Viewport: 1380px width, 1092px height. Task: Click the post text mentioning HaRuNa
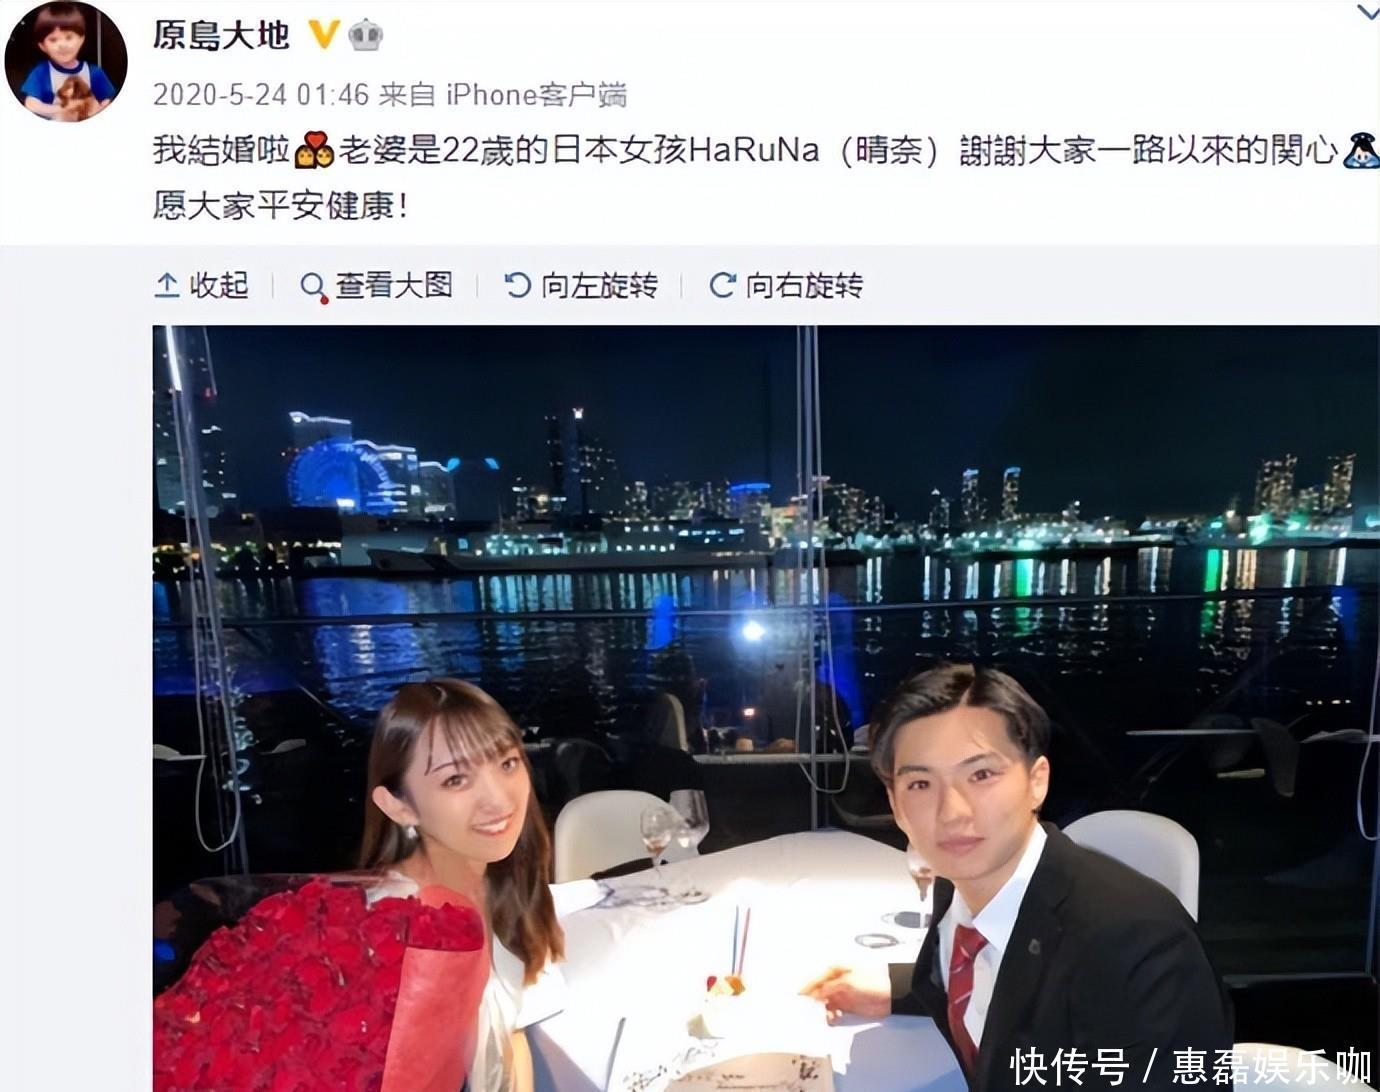(x=765, y=179)
